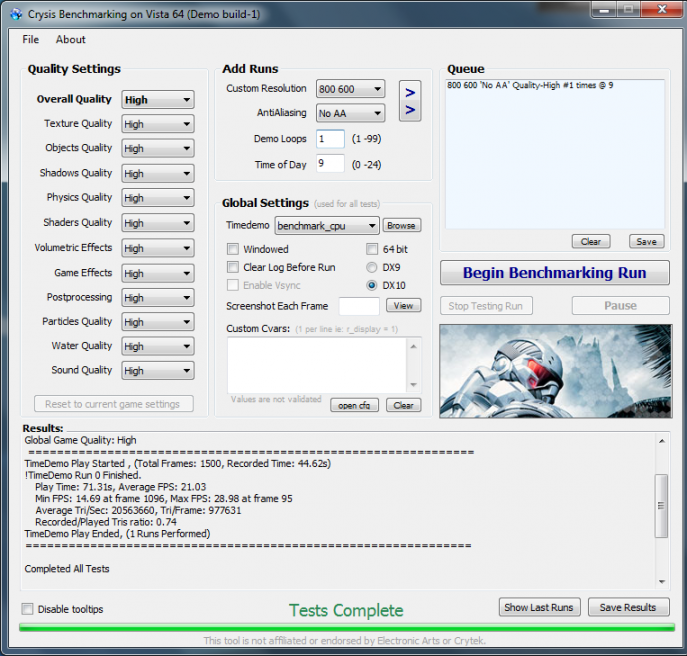The width and height of the screenshot is (687, 656).
Task: Enable the 64 bit checkbox
Action: click(x=372, y=249)
